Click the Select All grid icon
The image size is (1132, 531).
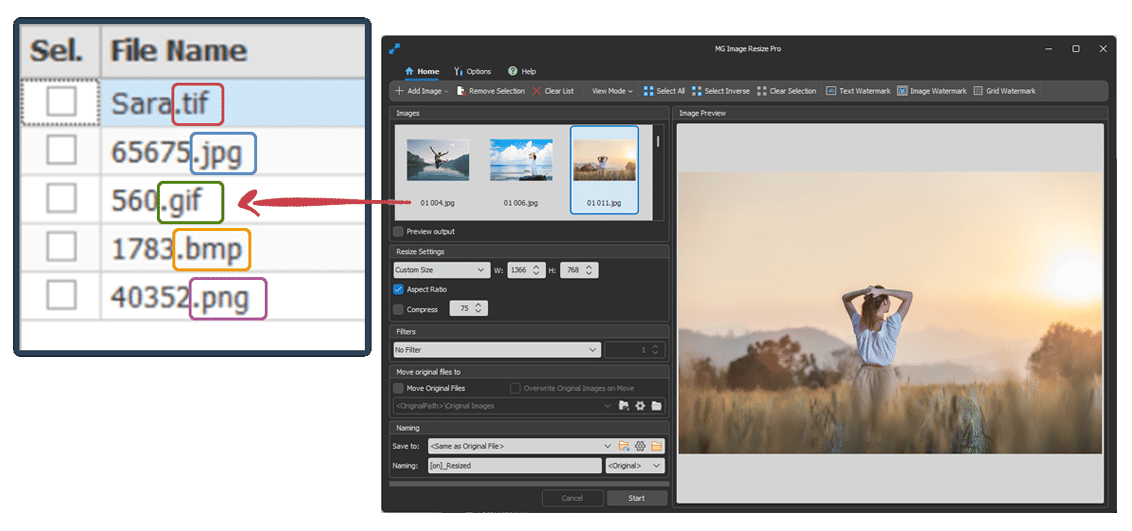648,91
